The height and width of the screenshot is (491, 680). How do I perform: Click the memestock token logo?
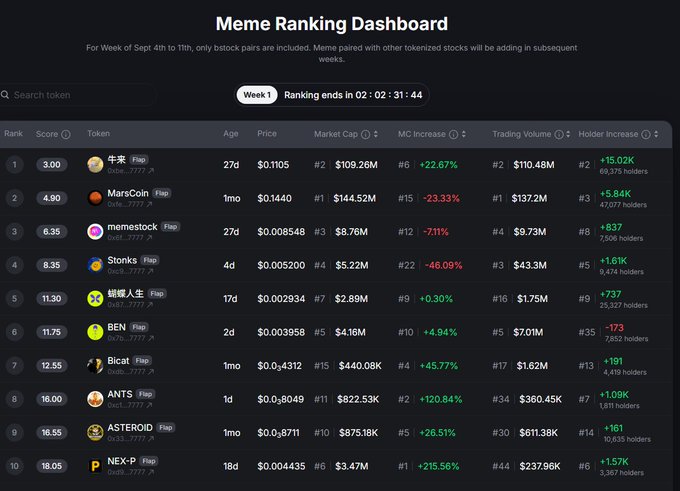(95, 232)
